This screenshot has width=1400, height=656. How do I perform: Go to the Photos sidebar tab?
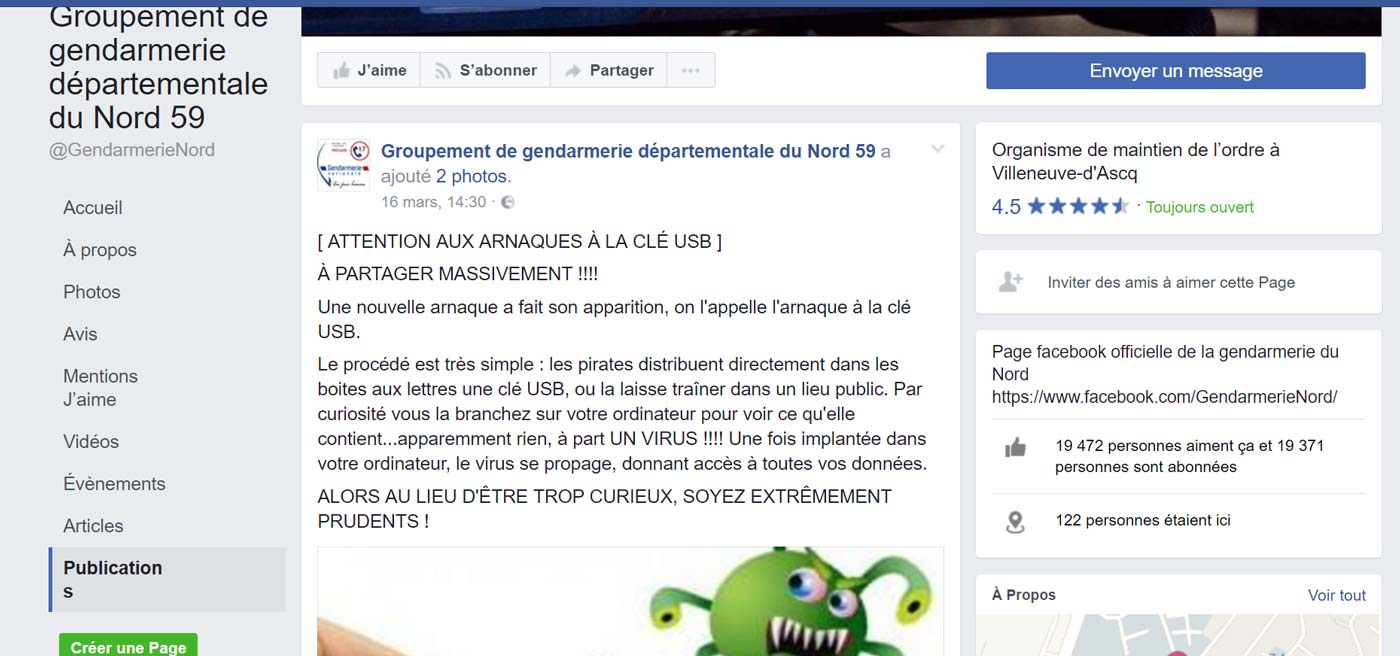tap(92, 292)
